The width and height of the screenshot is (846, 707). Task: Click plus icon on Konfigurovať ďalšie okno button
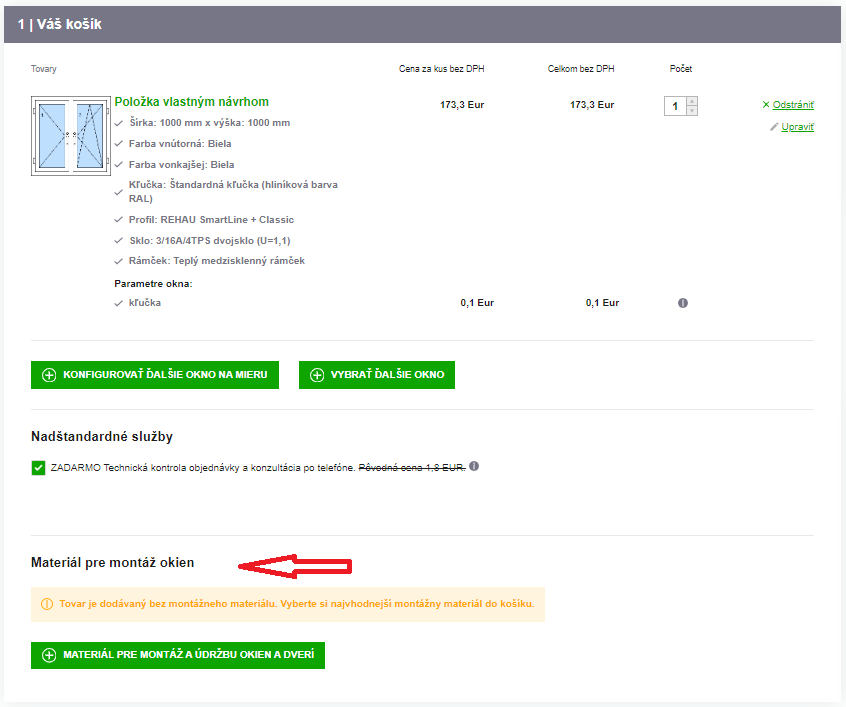(x=49, y=376)
